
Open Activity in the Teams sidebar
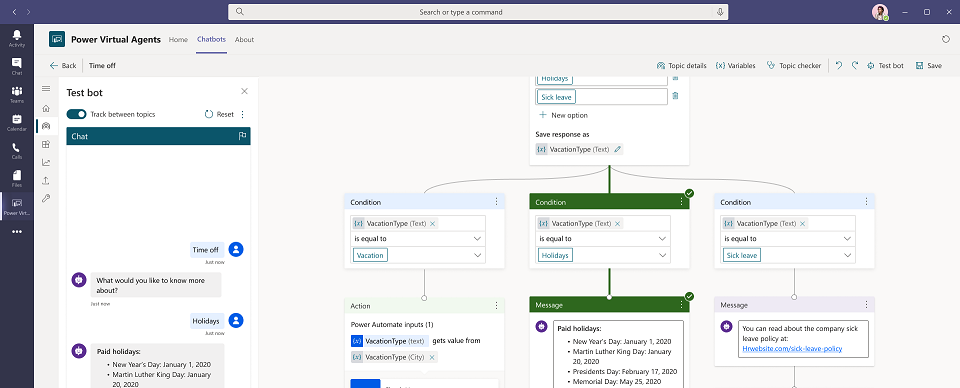pos(17,39)
